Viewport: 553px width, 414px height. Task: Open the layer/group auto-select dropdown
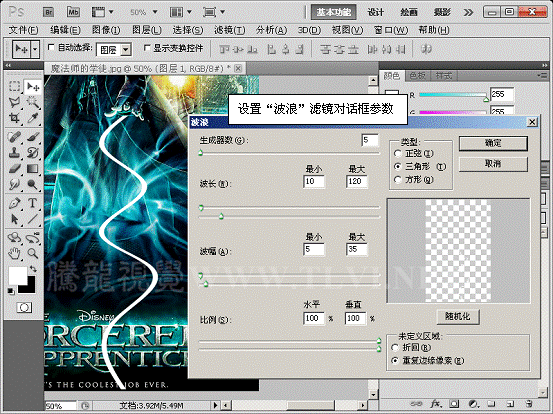point(126,50)
